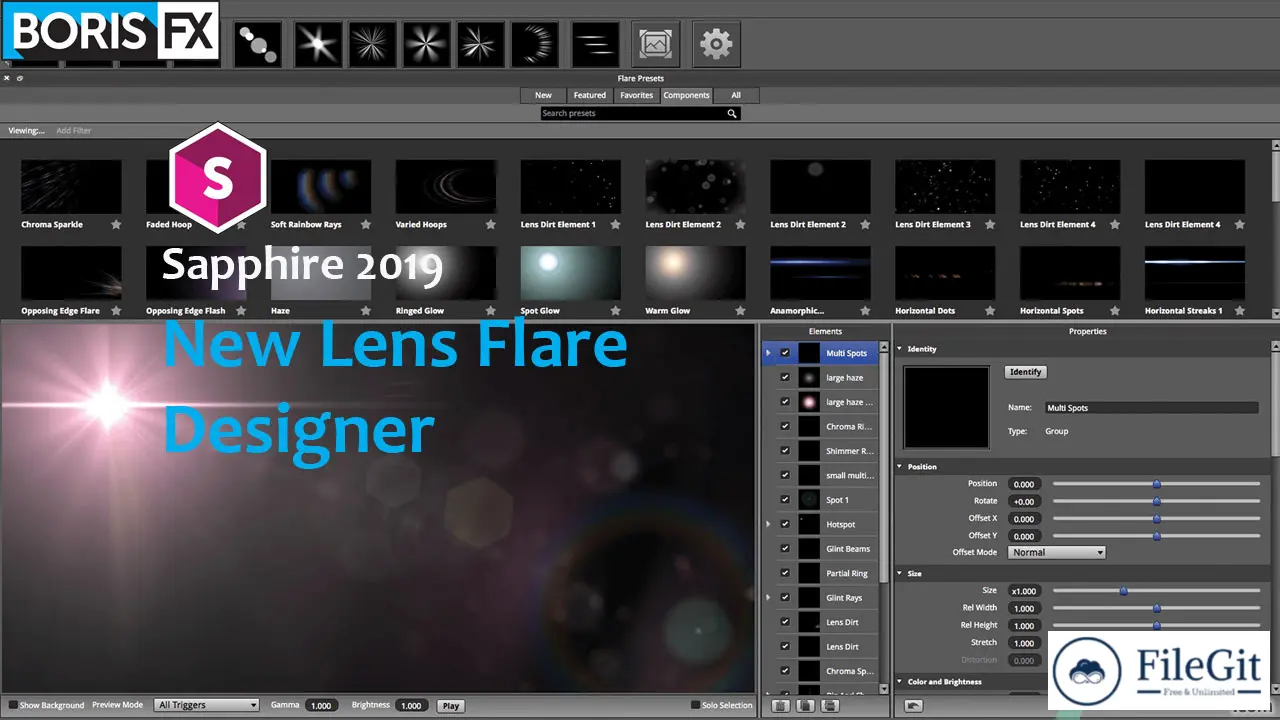Click the trash icon below Elements list
The height and width of the screenshot is (720, 1280).
coord(780,706)
